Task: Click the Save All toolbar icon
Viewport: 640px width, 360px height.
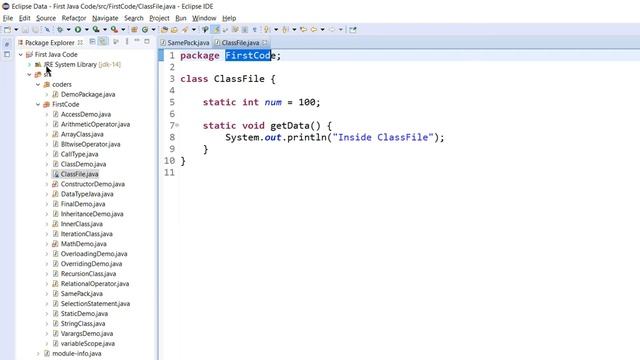Action: (x=36, y=29)
